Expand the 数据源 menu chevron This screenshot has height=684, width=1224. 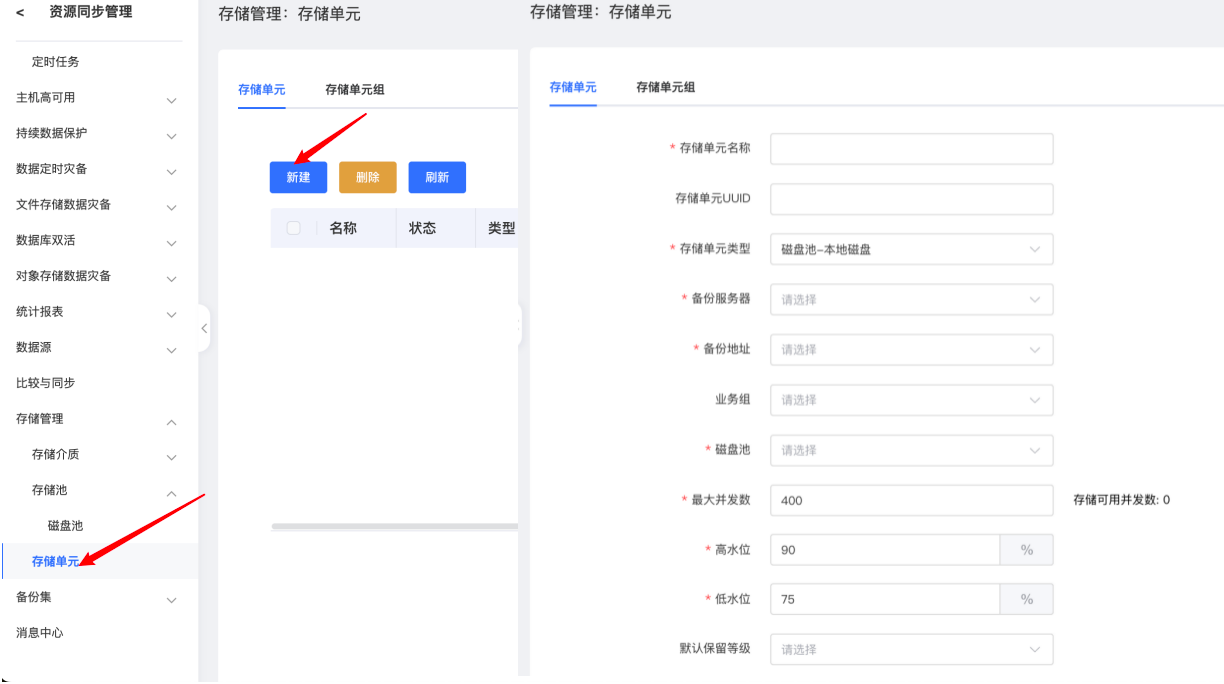click(x=171, y=349)
